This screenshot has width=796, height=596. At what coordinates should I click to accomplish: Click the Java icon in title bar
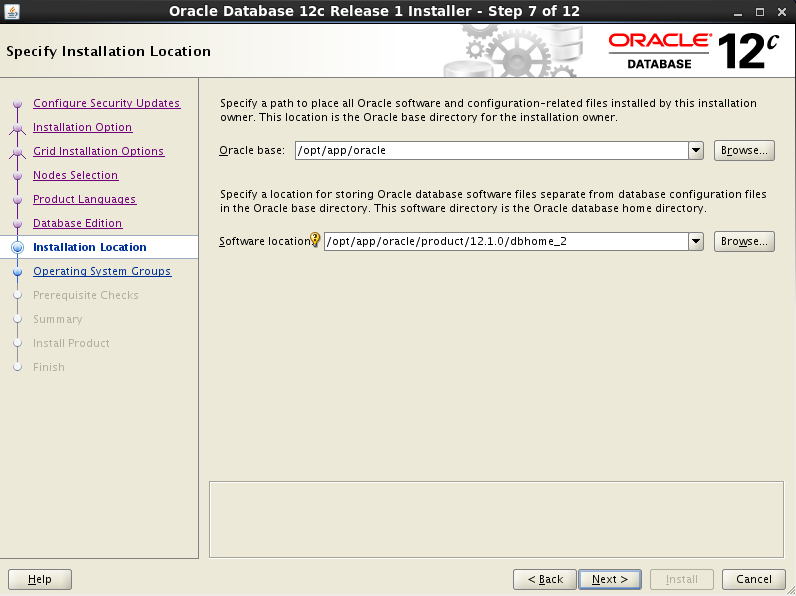[12, 11]
